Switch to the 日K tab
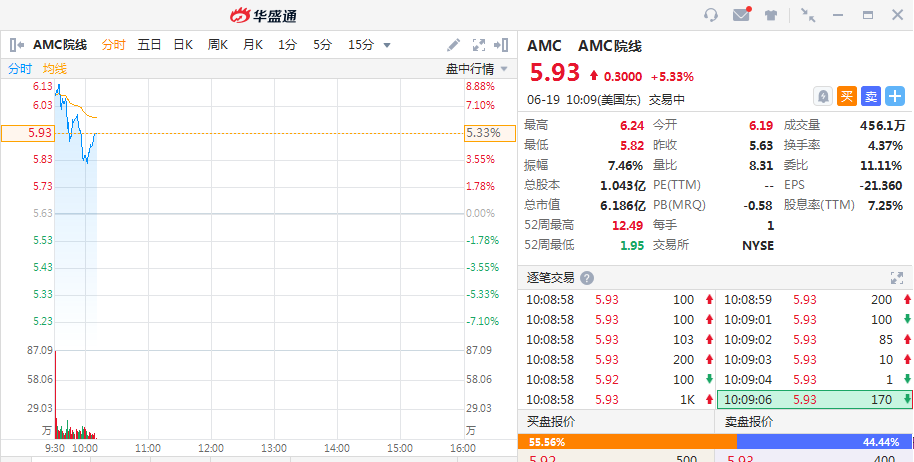Image resolution: width=914 pixels, height=462 pixels. pos(183,45)
